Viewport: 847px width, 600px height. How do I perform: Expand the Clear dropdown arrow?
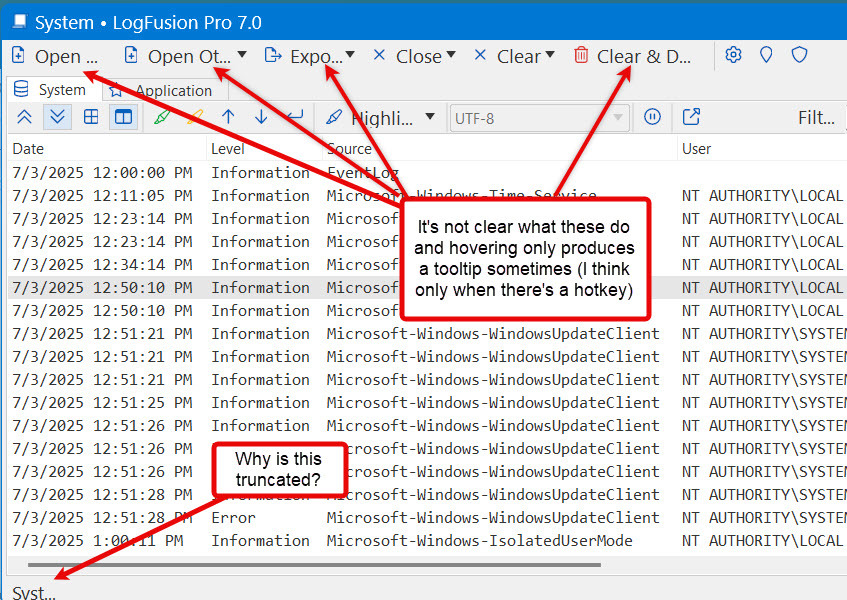pyautogui.click(x=550, y=55)
